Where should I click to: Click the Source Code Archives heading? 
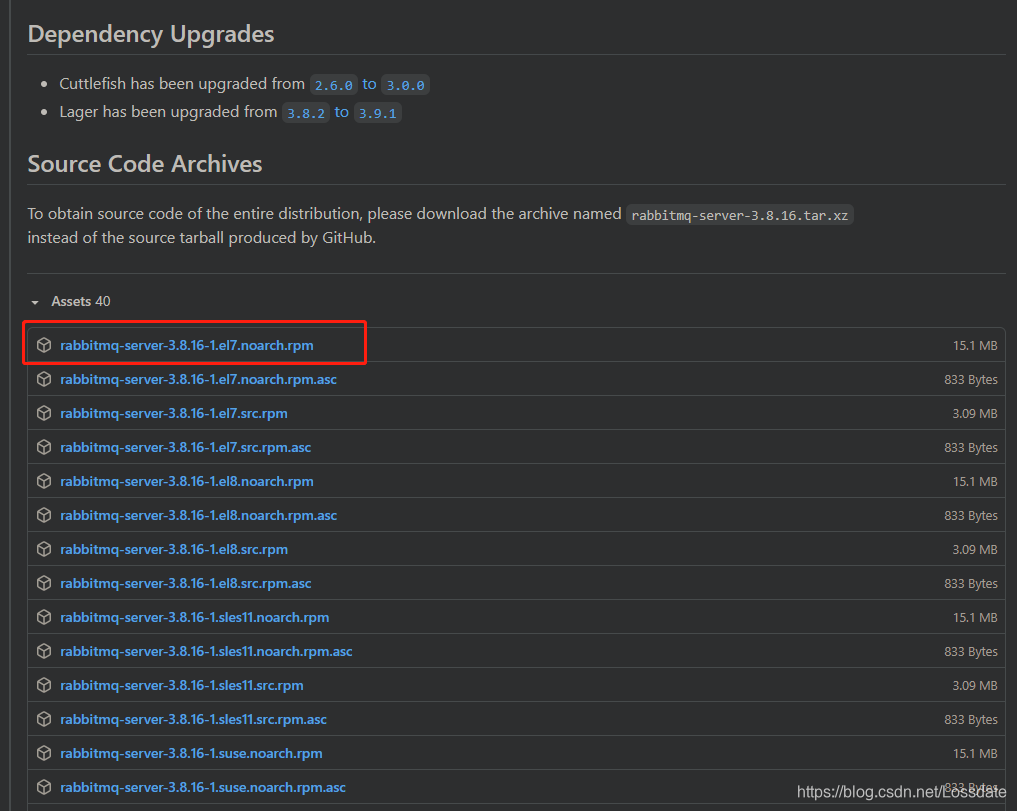tap(145, 163)
